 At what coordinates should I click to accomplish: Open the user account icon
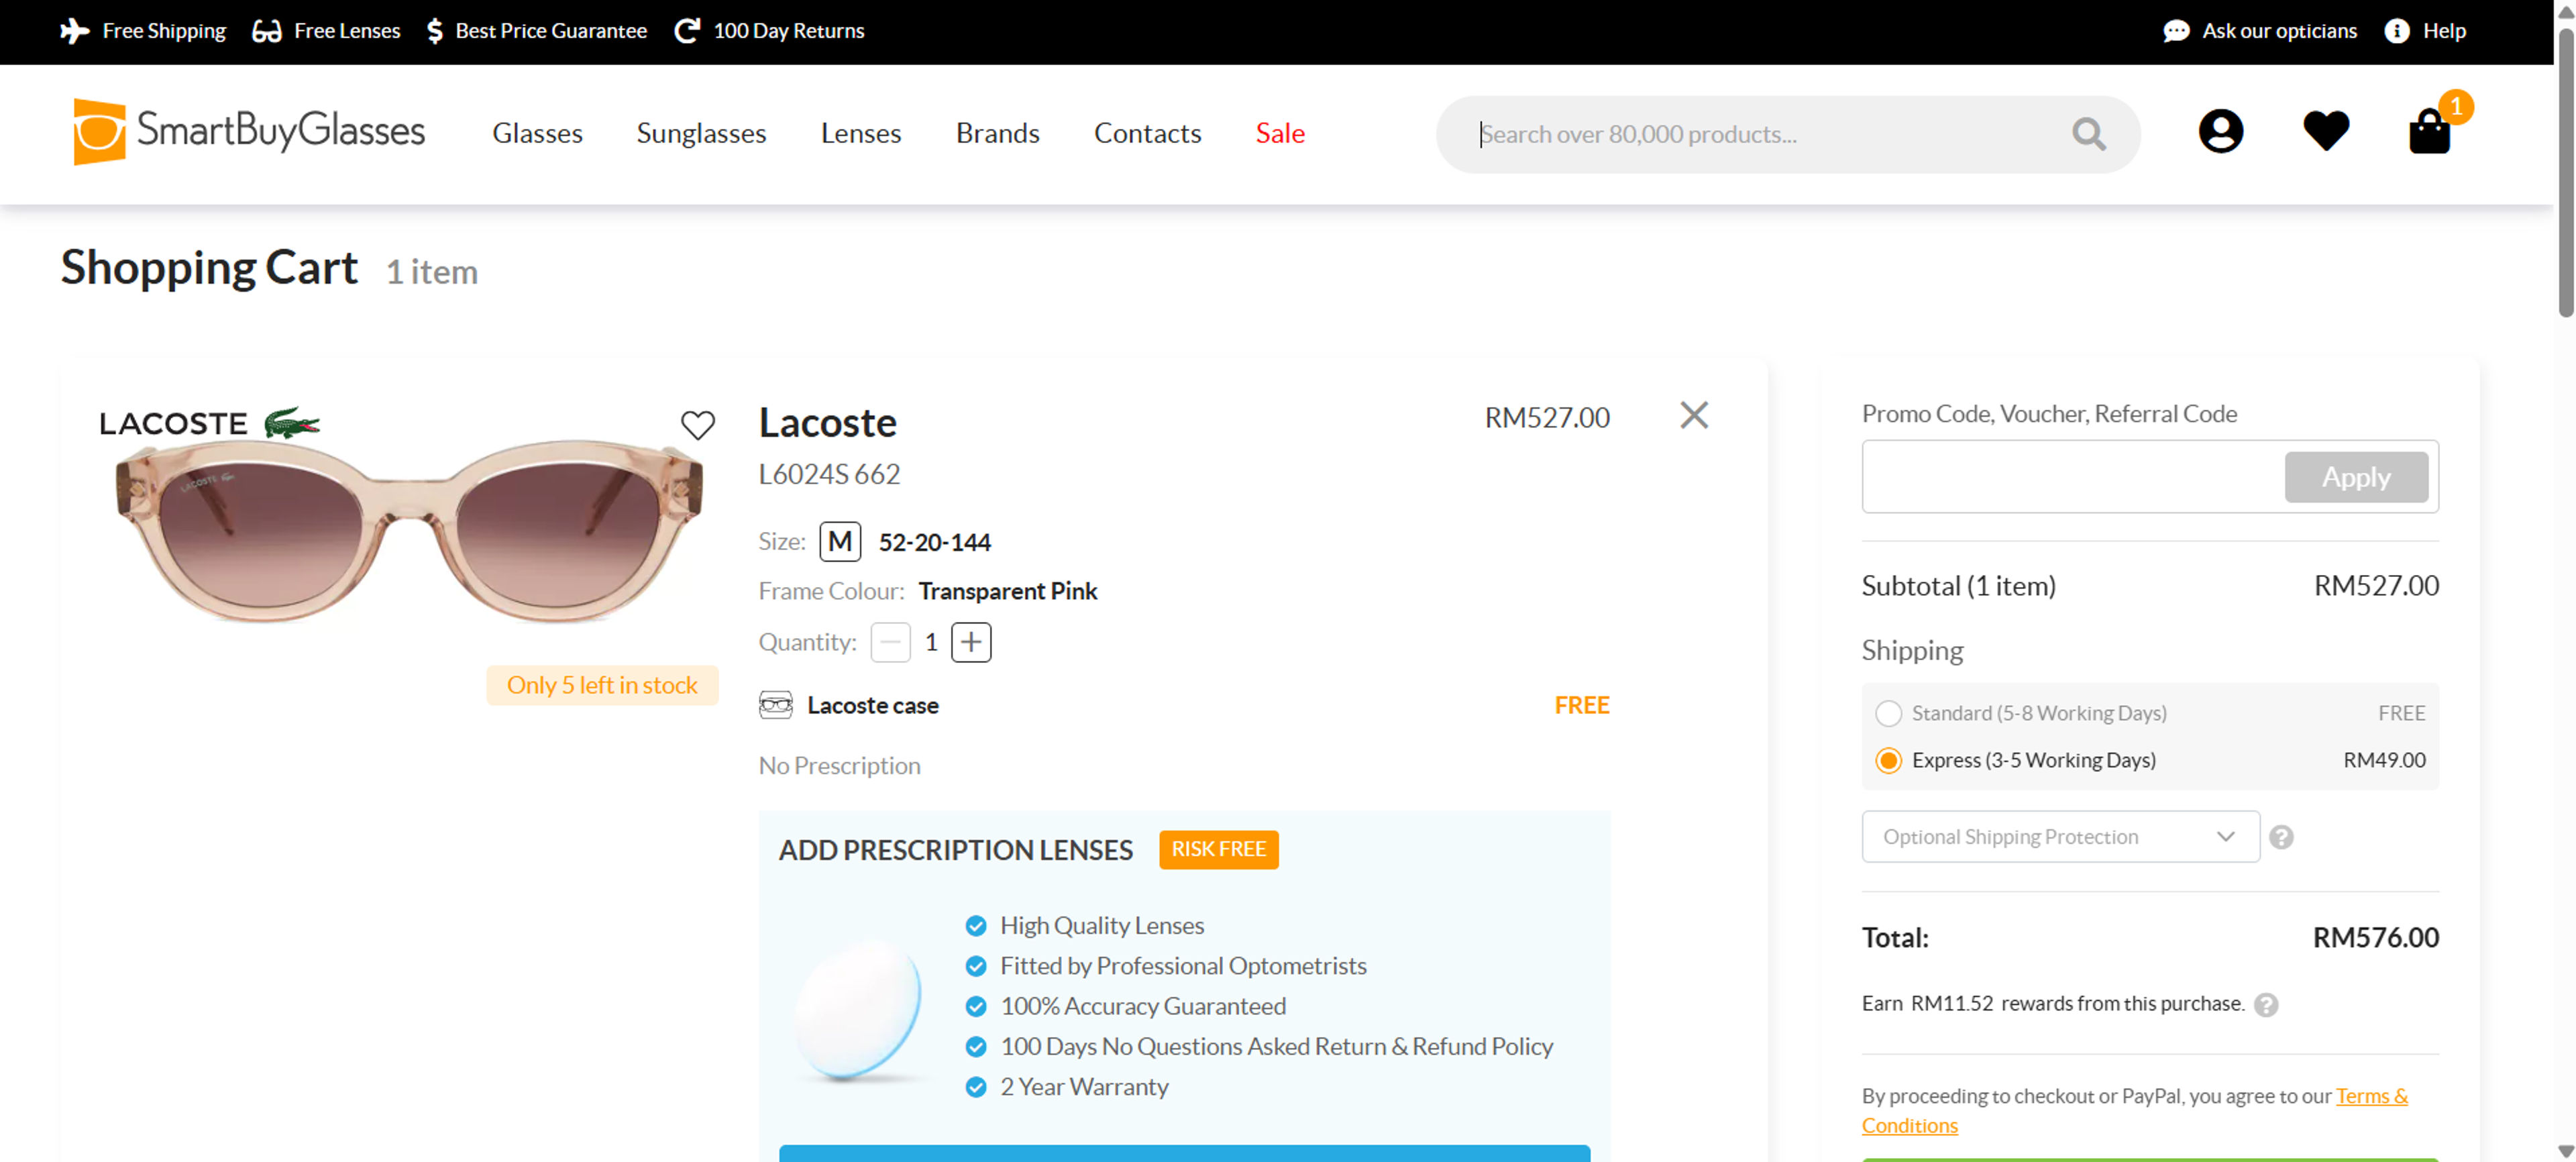pos(2220,131)
